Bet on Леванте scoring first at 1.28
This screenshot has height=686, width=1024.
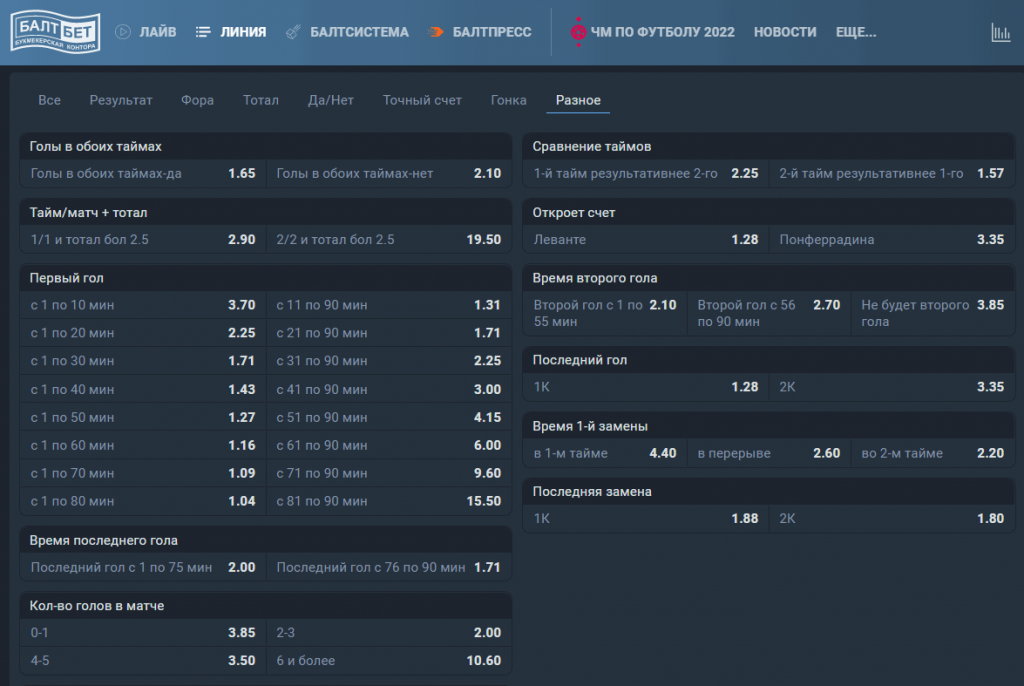pyautogui.click(x=645, y=240)
